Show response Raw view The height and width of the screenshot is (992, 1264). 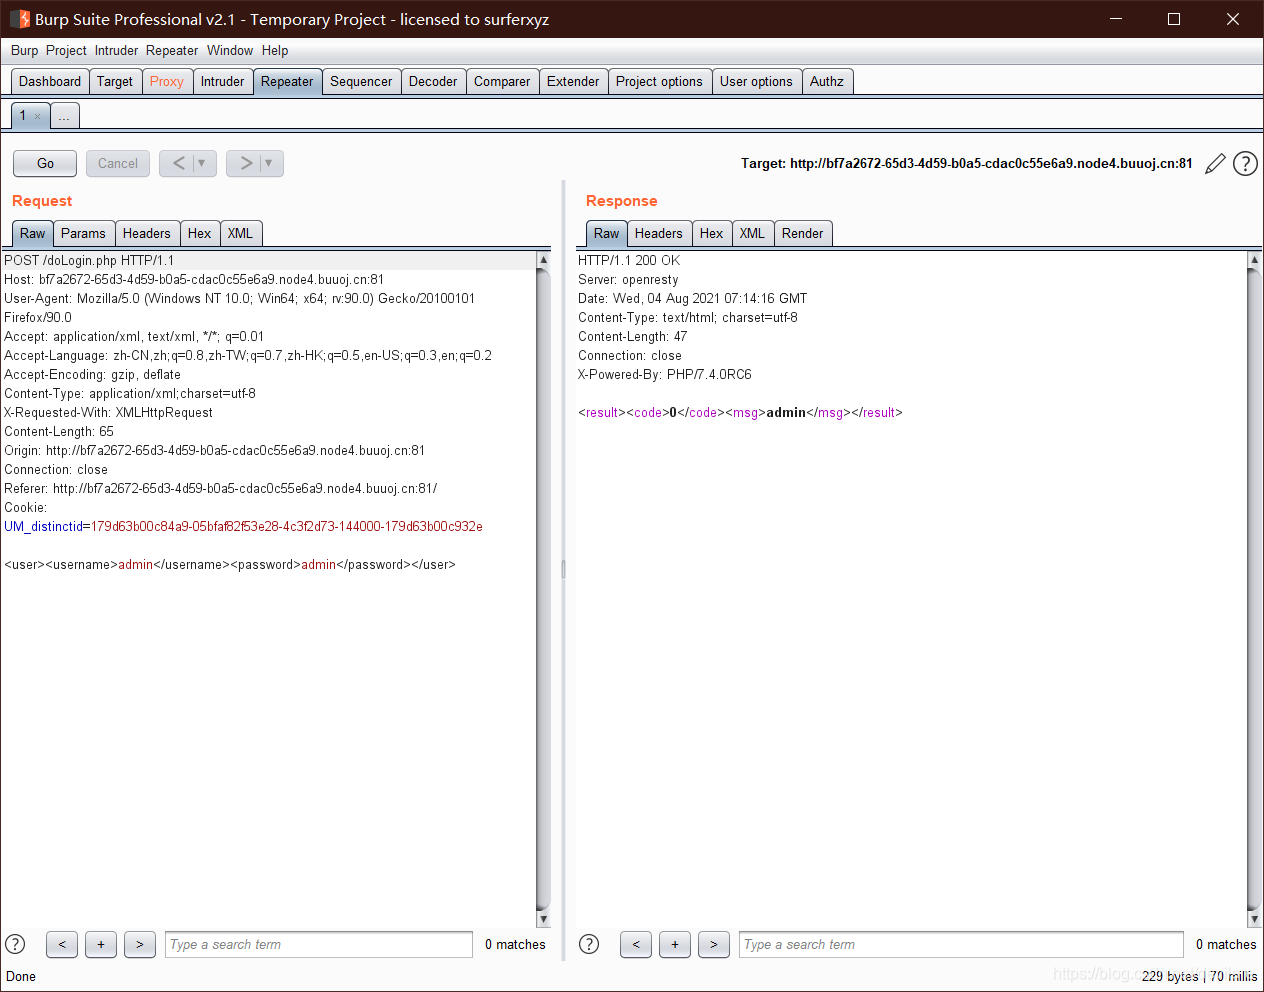click(x=607, y=233)
